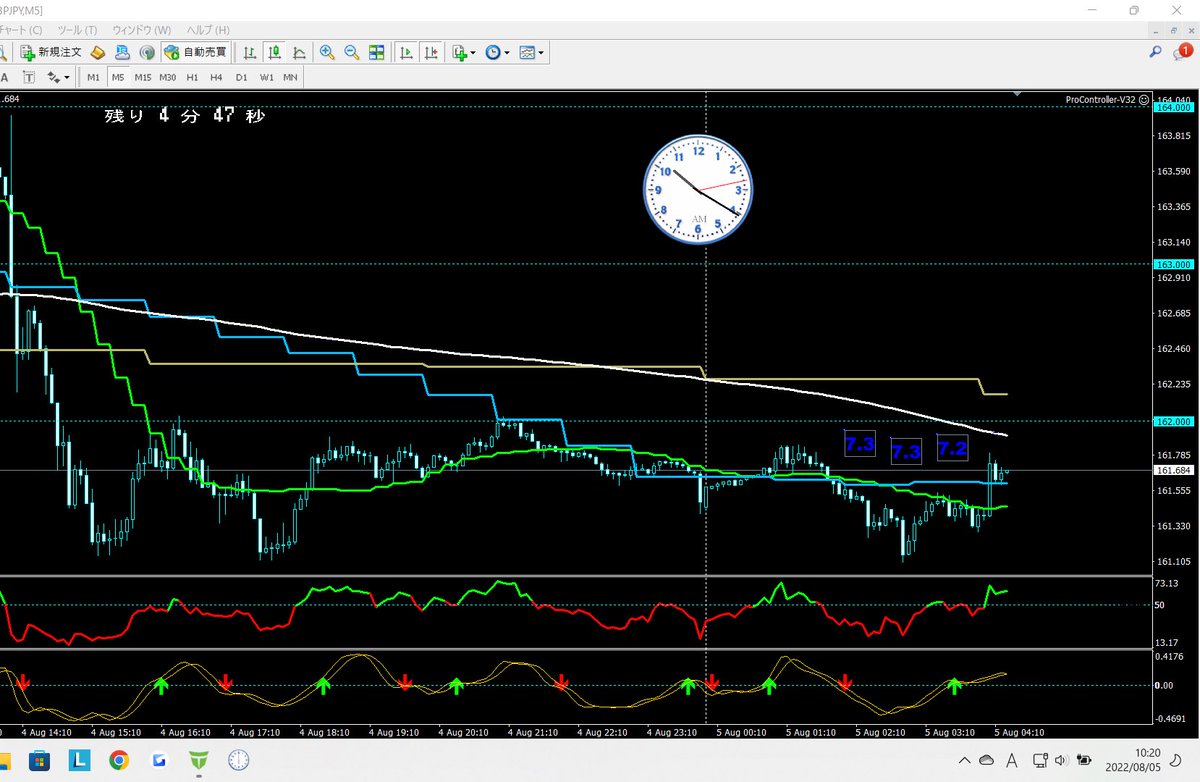Viewport: 1200px width, 782px height.
Task: Select the first blue 7.3 label
Action: click(860, 443)
